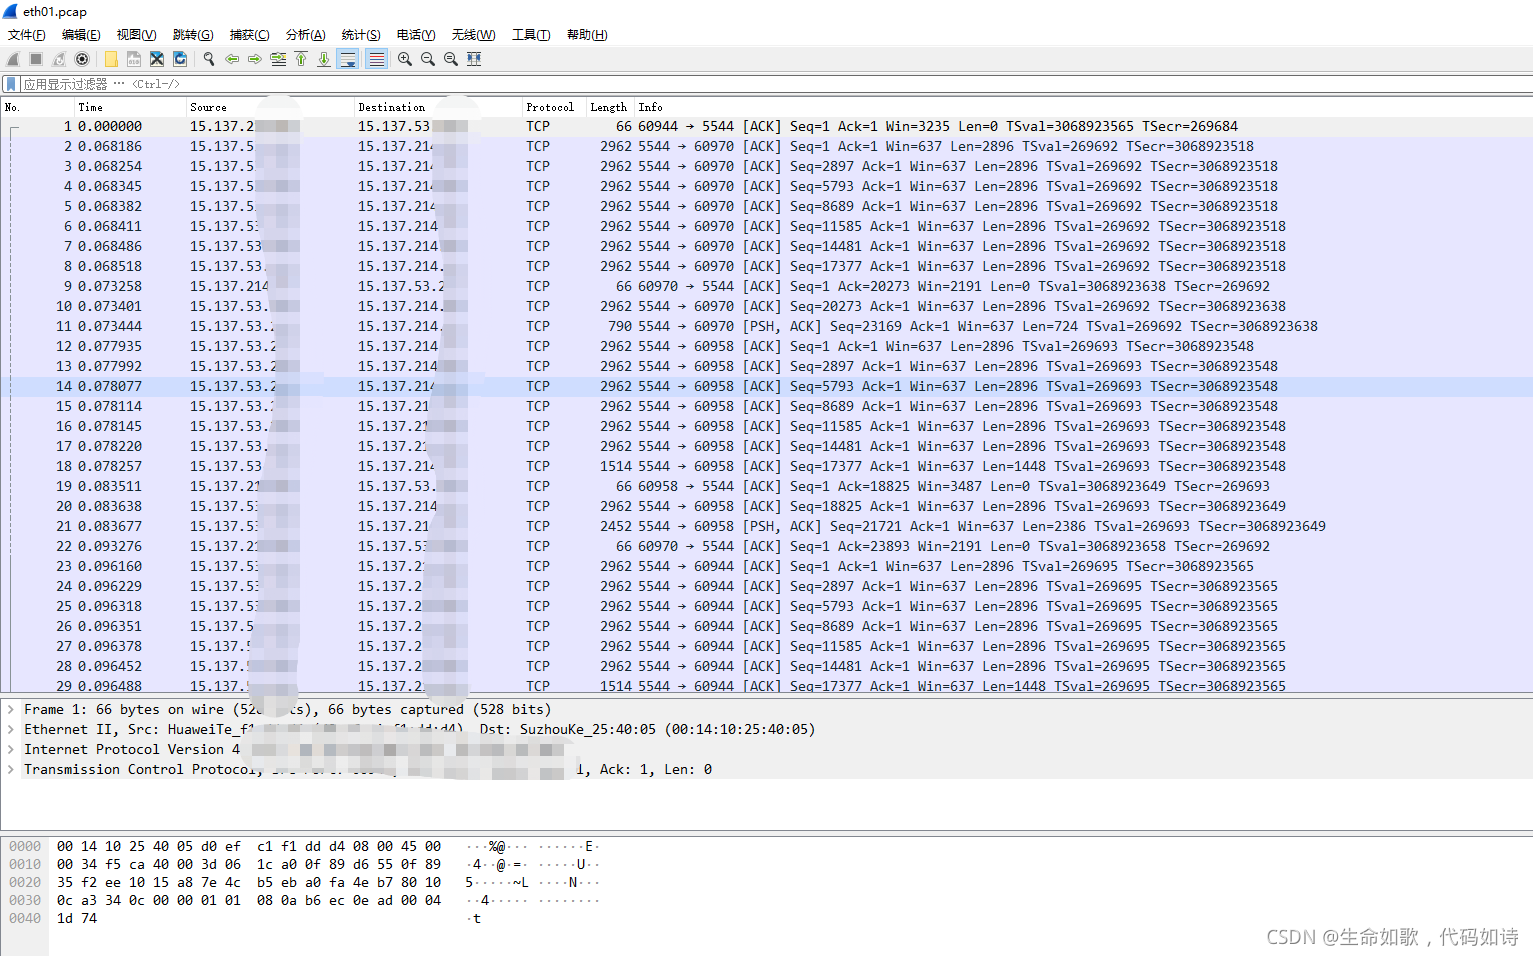The image size is (1533, 956).
Task: Open the 工具(T) menu
Action: [x=531, y=35]
